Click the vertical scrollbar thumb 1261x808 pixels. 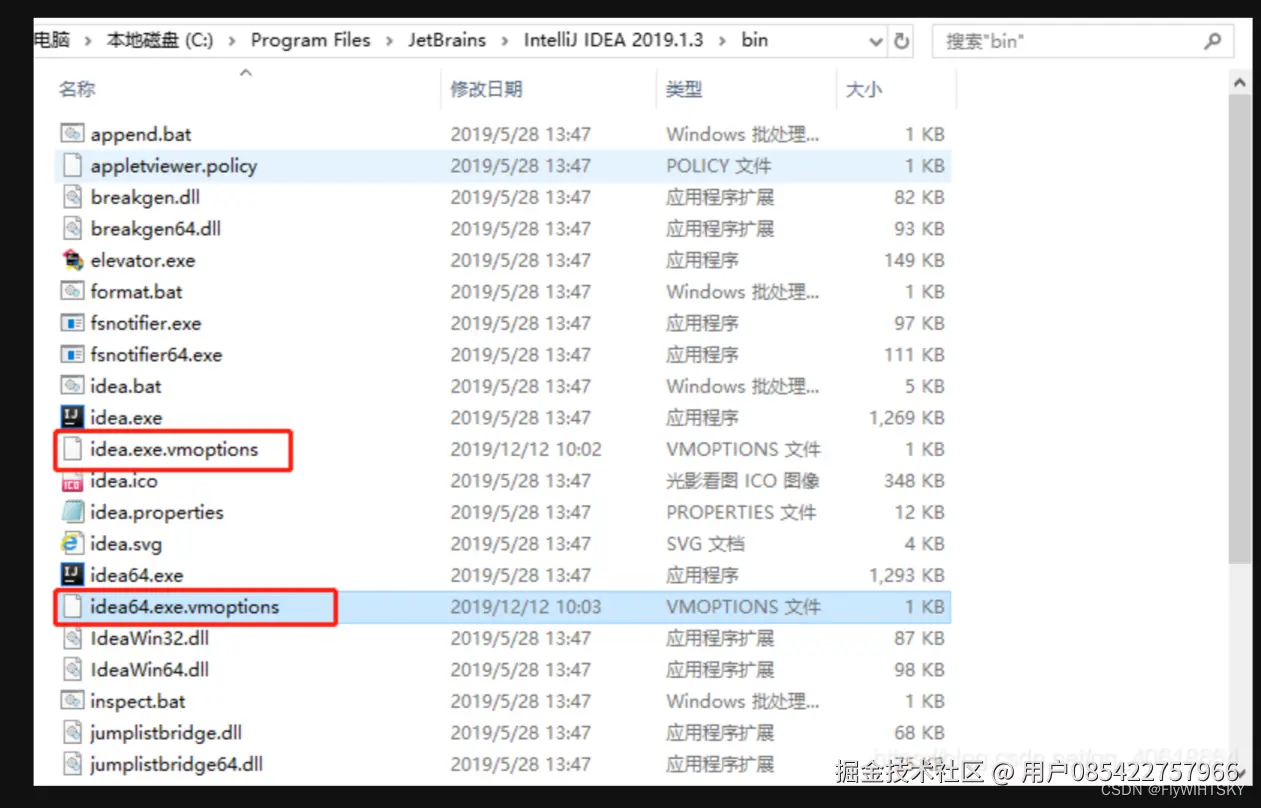[1239, 330]
